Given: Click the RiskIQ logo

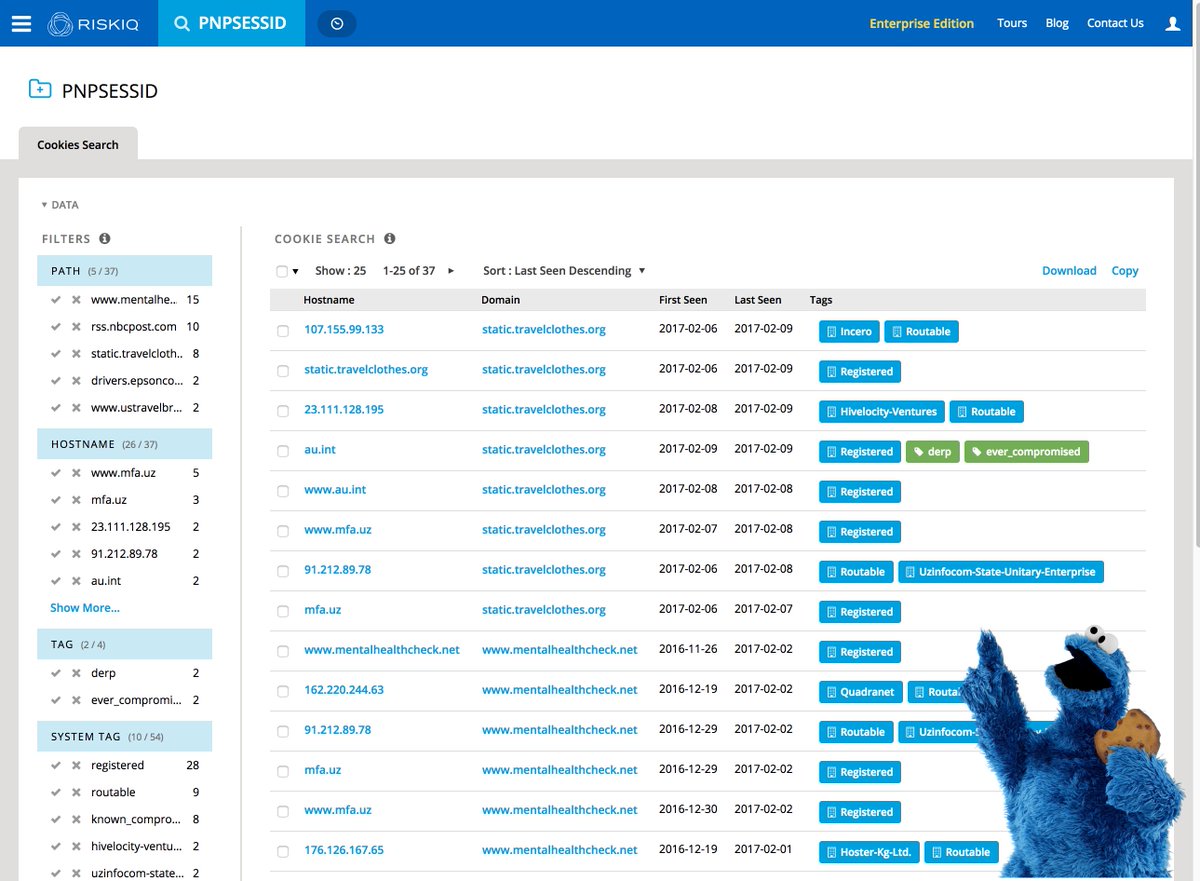Looking at the screenshot, I should [95, 23].
